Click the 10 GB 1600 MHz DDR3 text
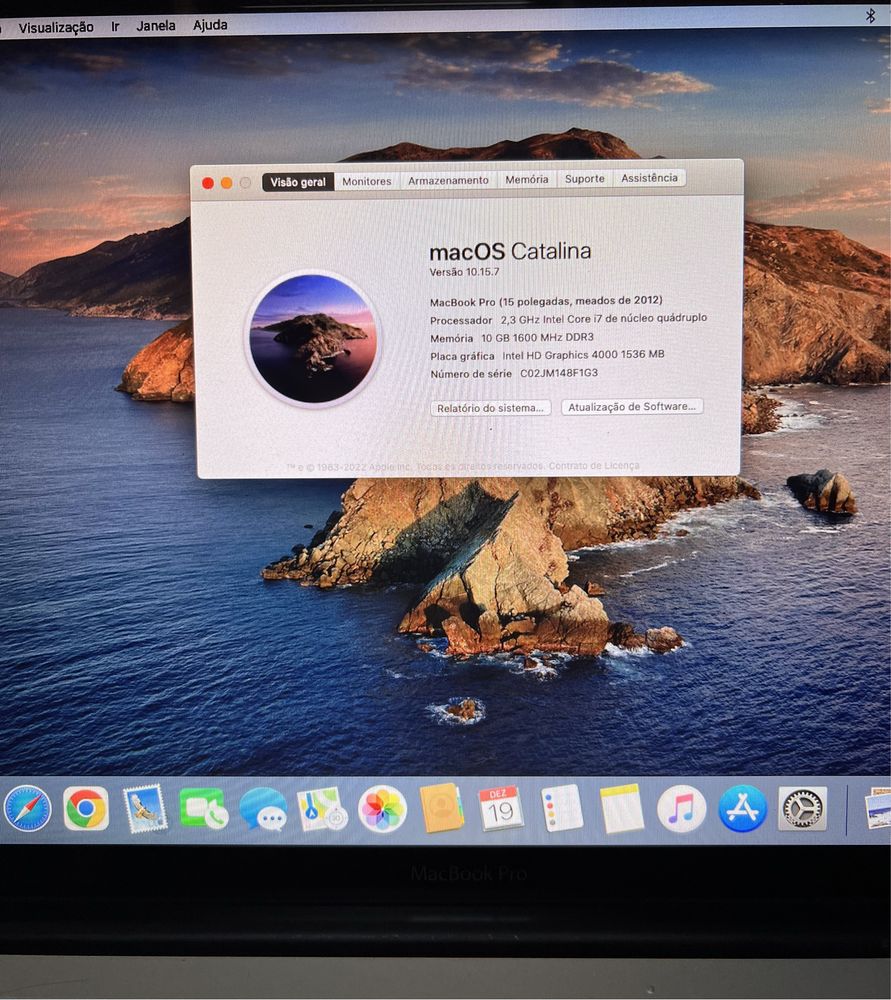The image size is (891, 1000). [x=537, y=337]
